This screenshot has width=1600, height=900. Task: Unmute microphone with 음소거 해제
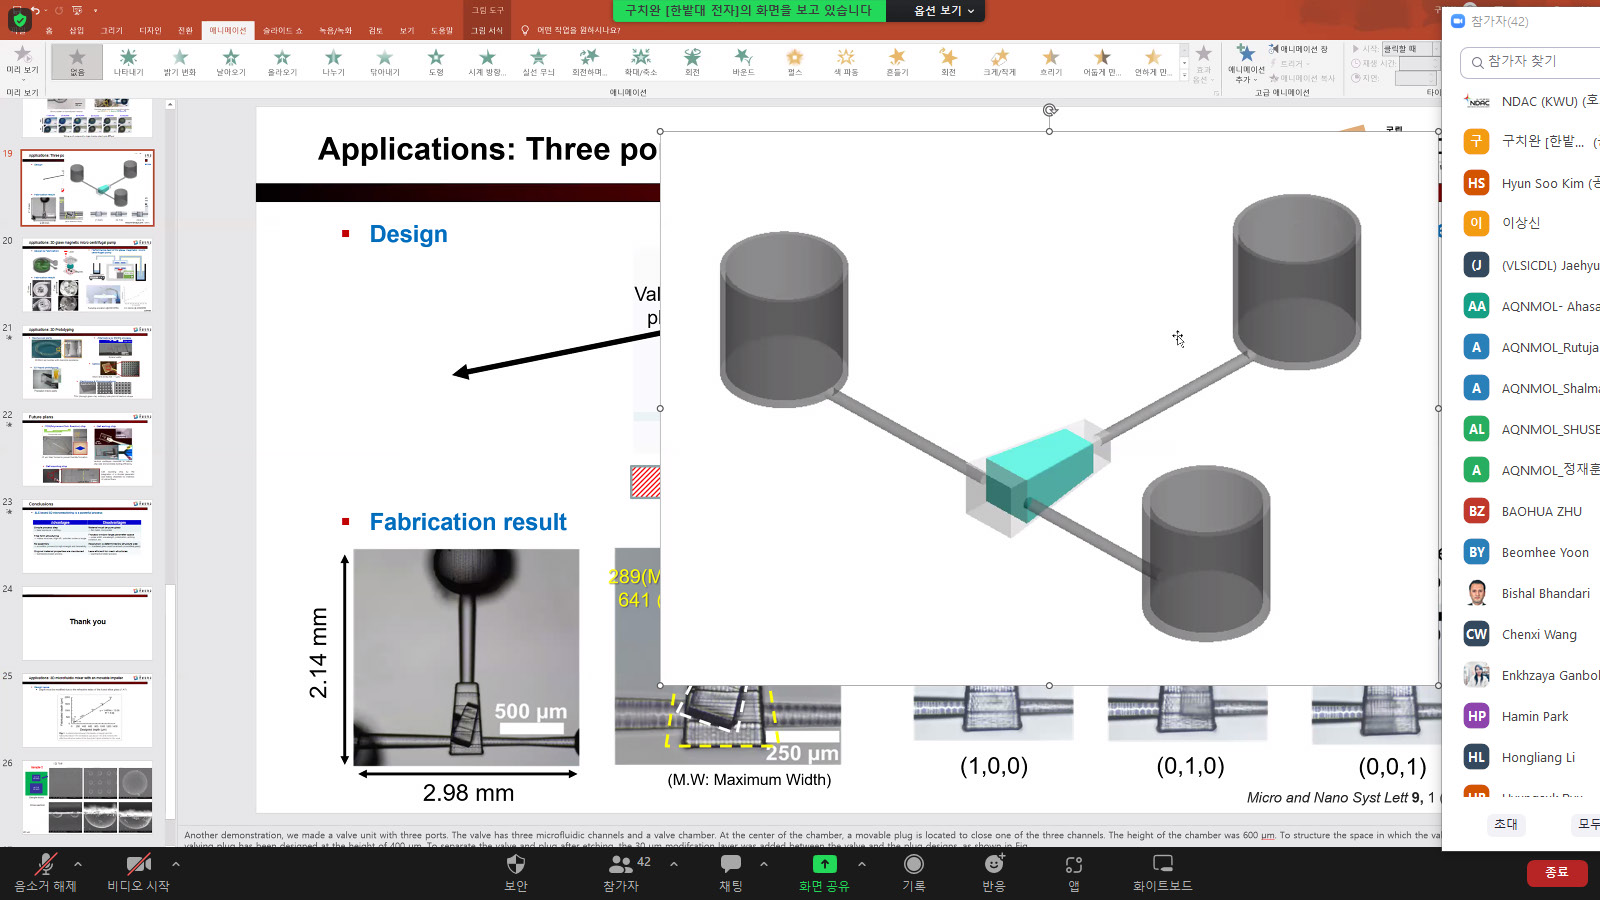[x=45, y=872]
